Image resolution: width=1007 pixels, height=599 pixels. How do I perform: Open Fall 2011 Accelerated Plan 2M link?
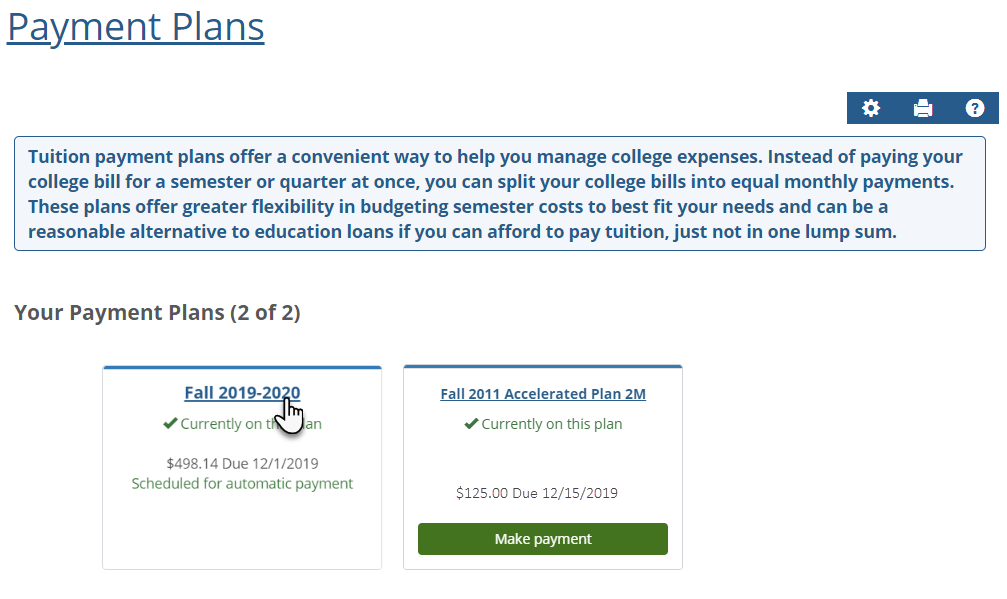coord(543,394)
